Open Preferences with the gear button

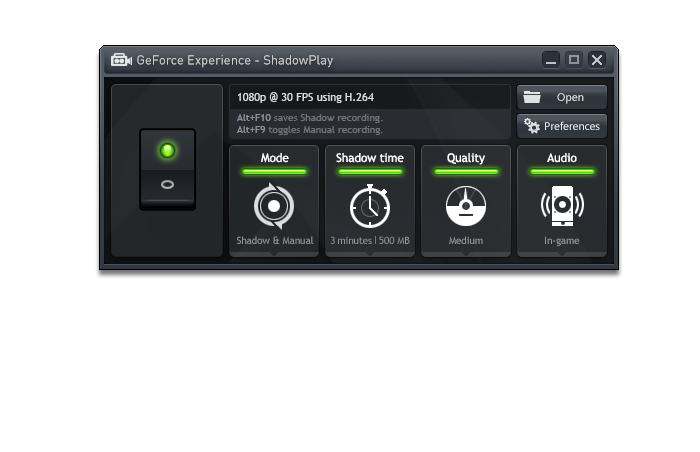[562, 126]
